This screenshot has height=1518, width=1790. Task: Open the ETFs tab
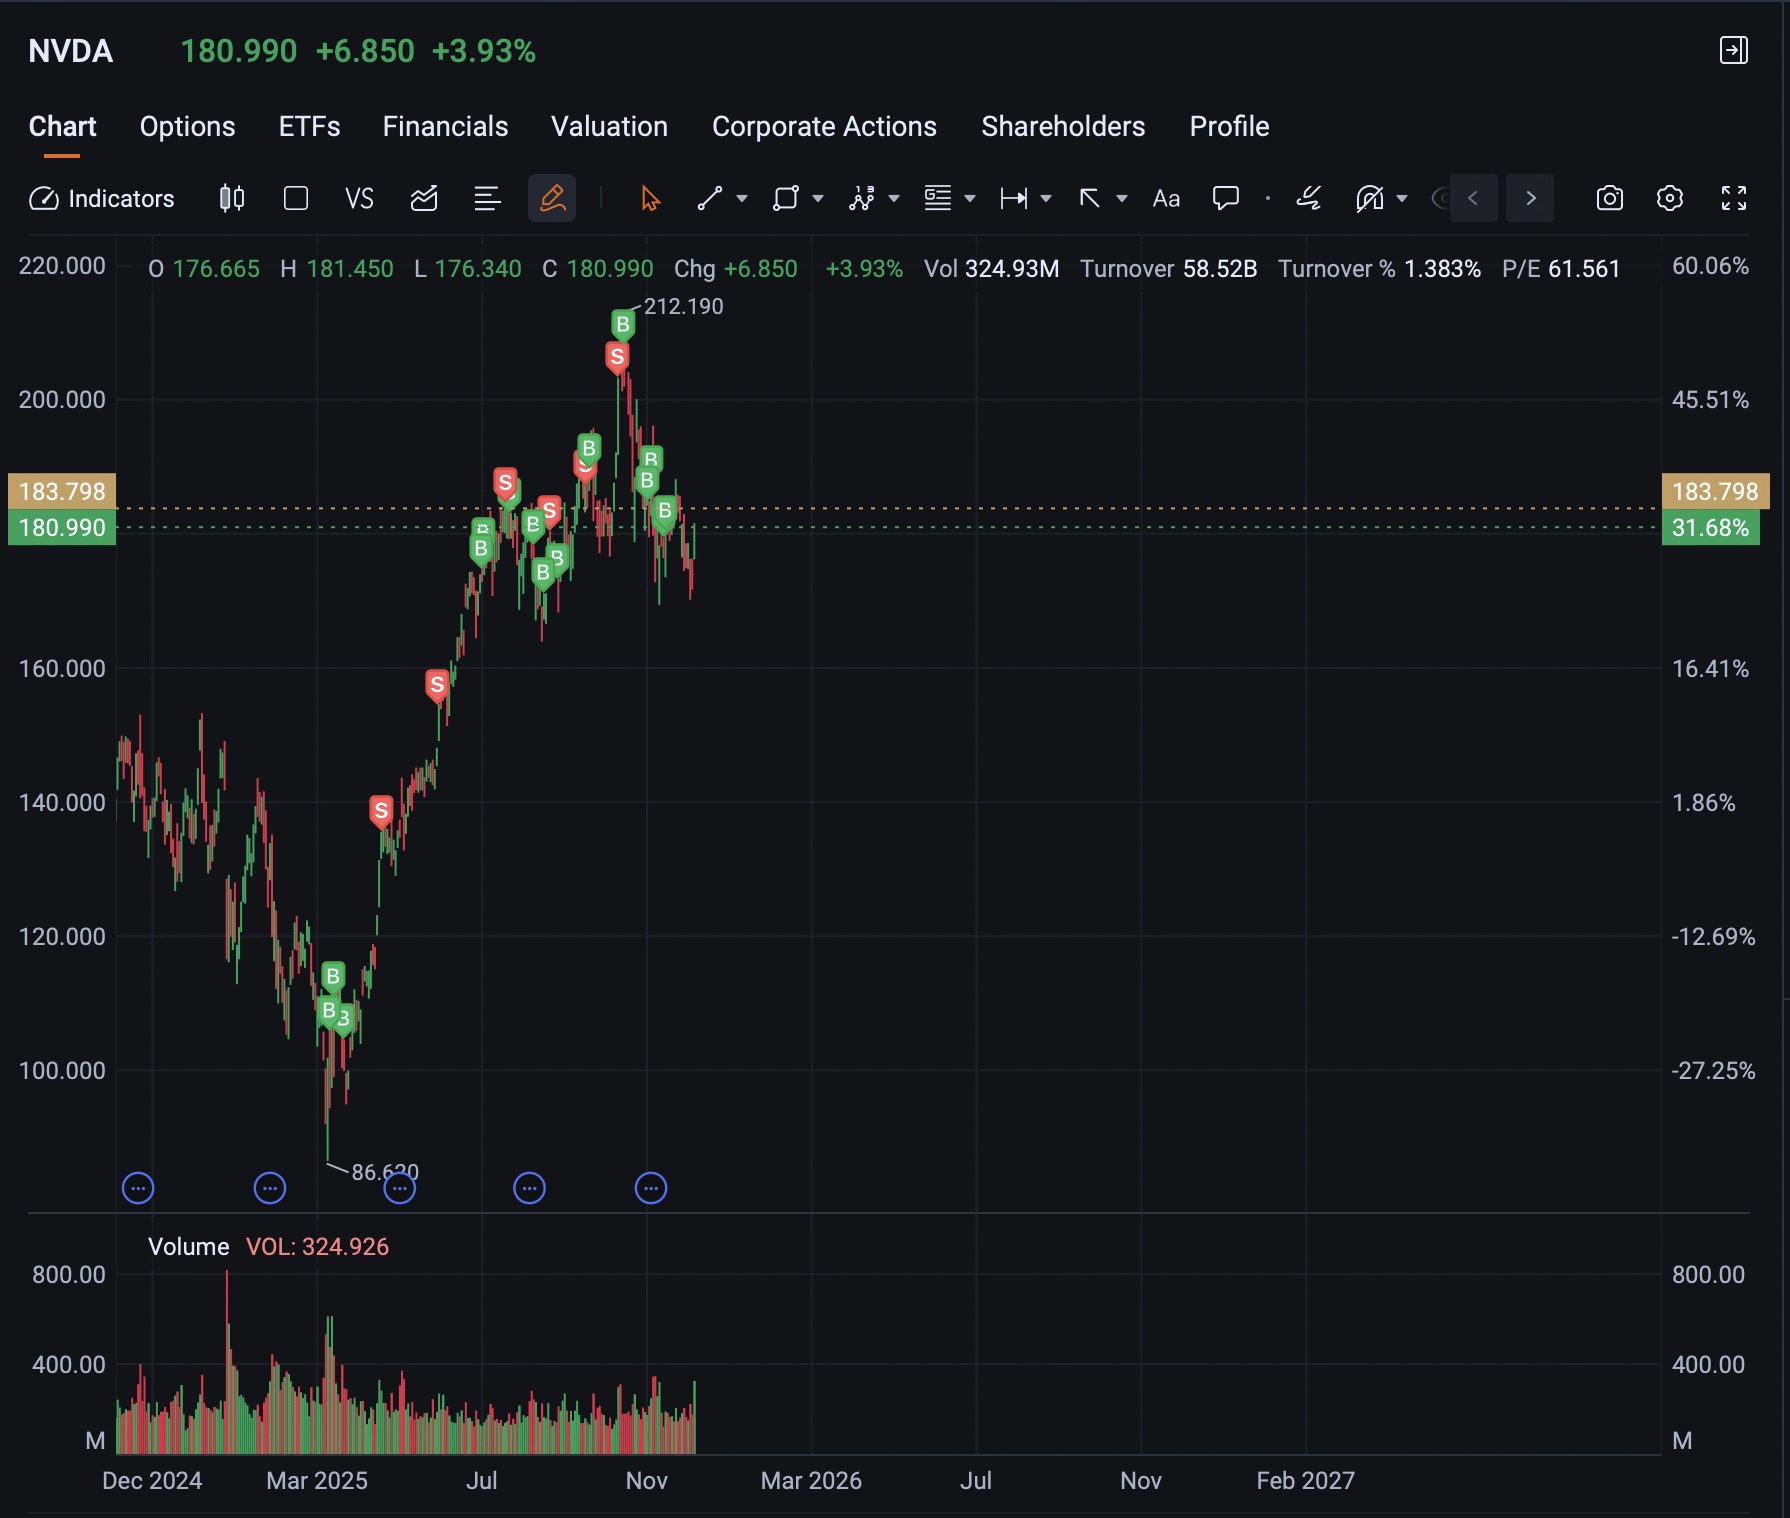309,126
